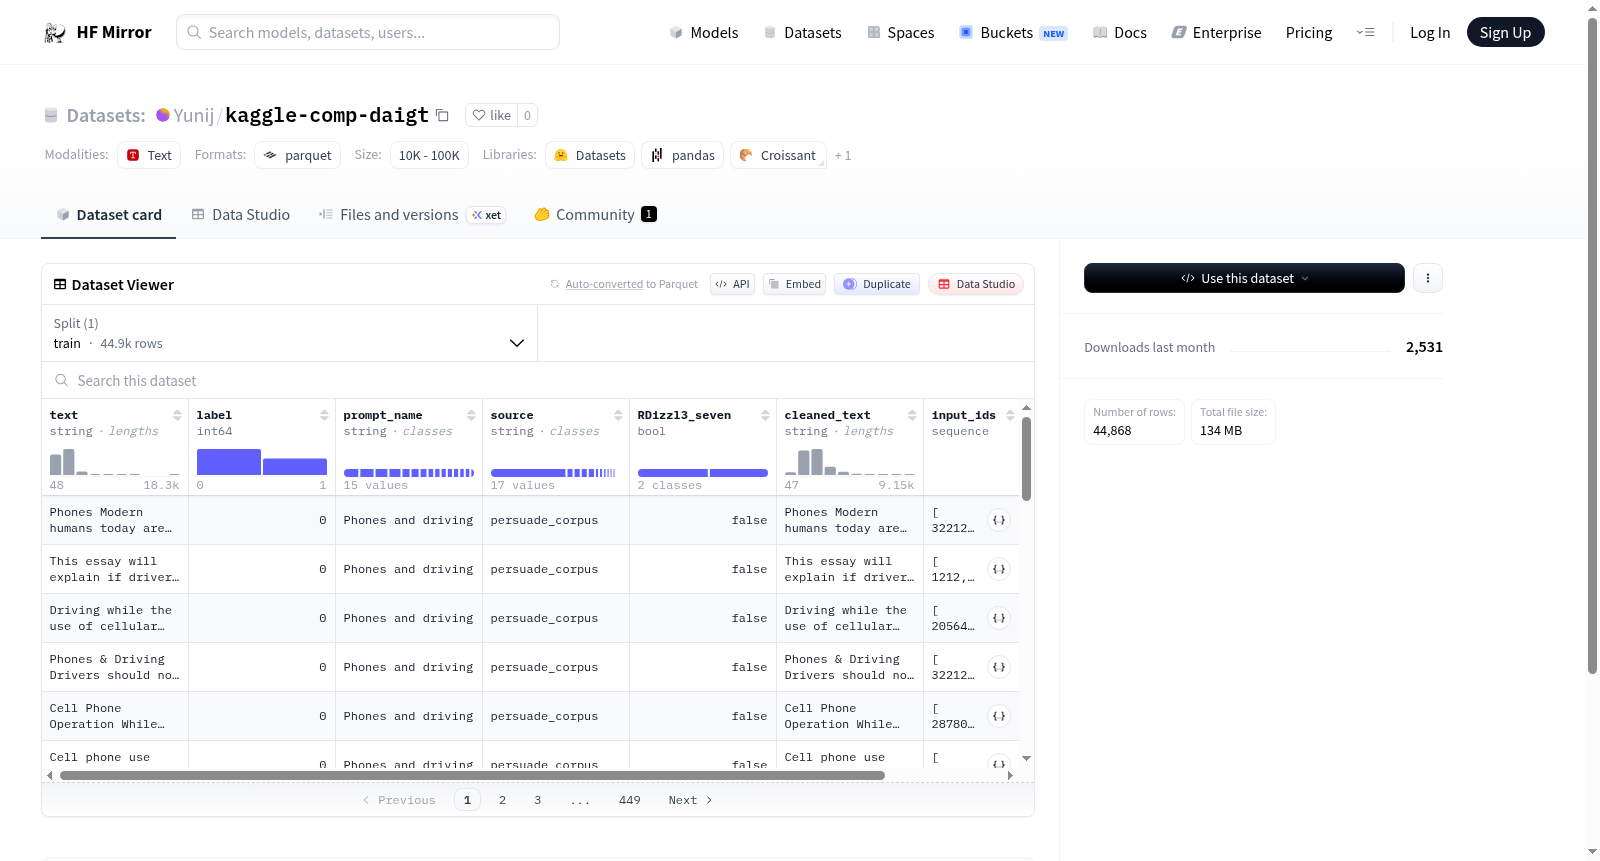Viewport: 1600px width, 861px height.
Task: Click the Log In link
Action: click(1430, 33)
